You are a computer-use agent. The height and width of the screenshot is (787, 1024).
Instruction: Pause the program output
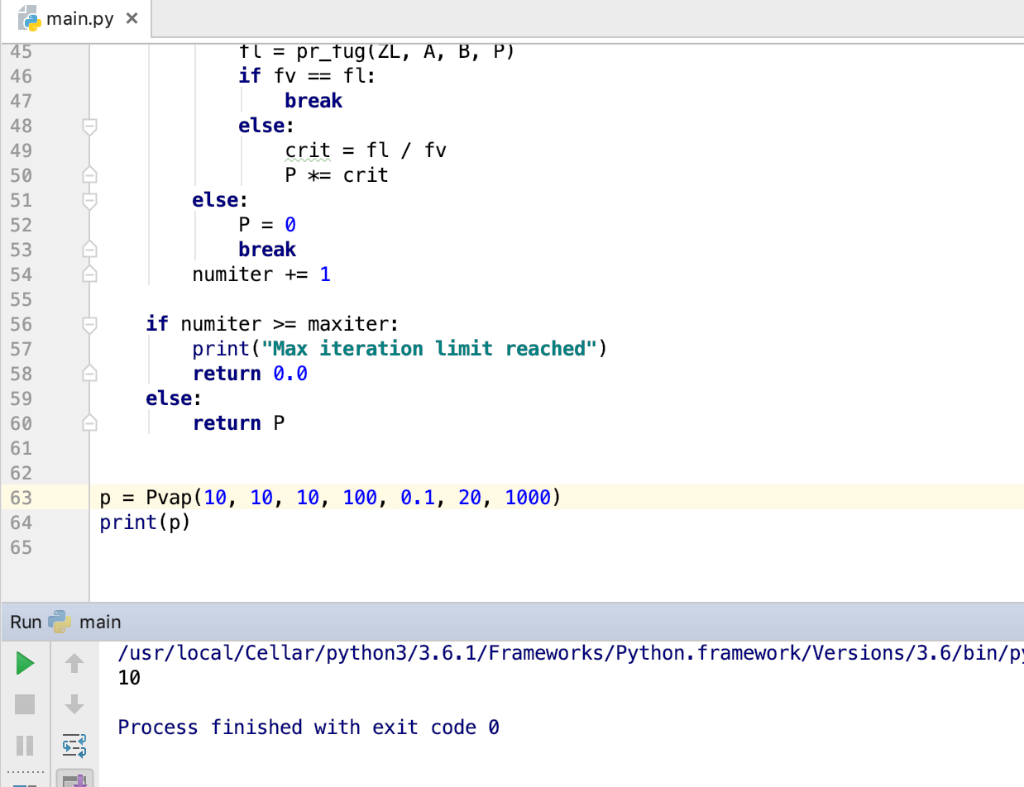point(25,745)
